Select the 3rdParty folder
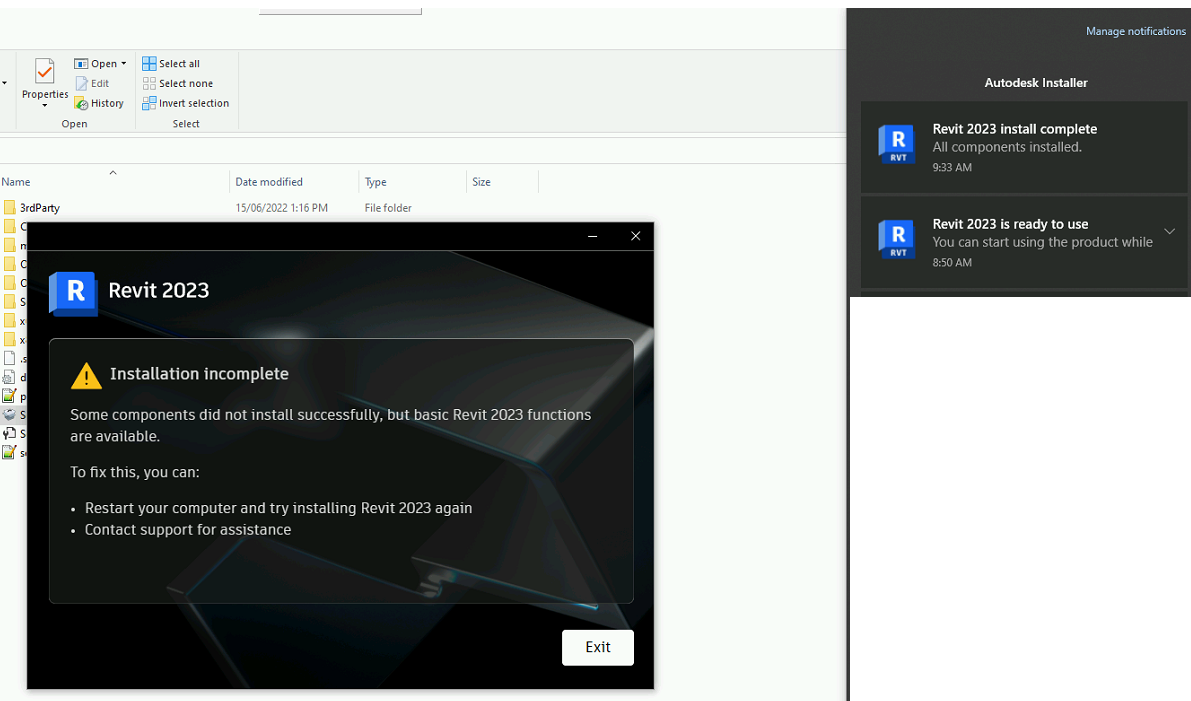The height and width of the screenshot is (701, 1191). click(x=39, y=208)
